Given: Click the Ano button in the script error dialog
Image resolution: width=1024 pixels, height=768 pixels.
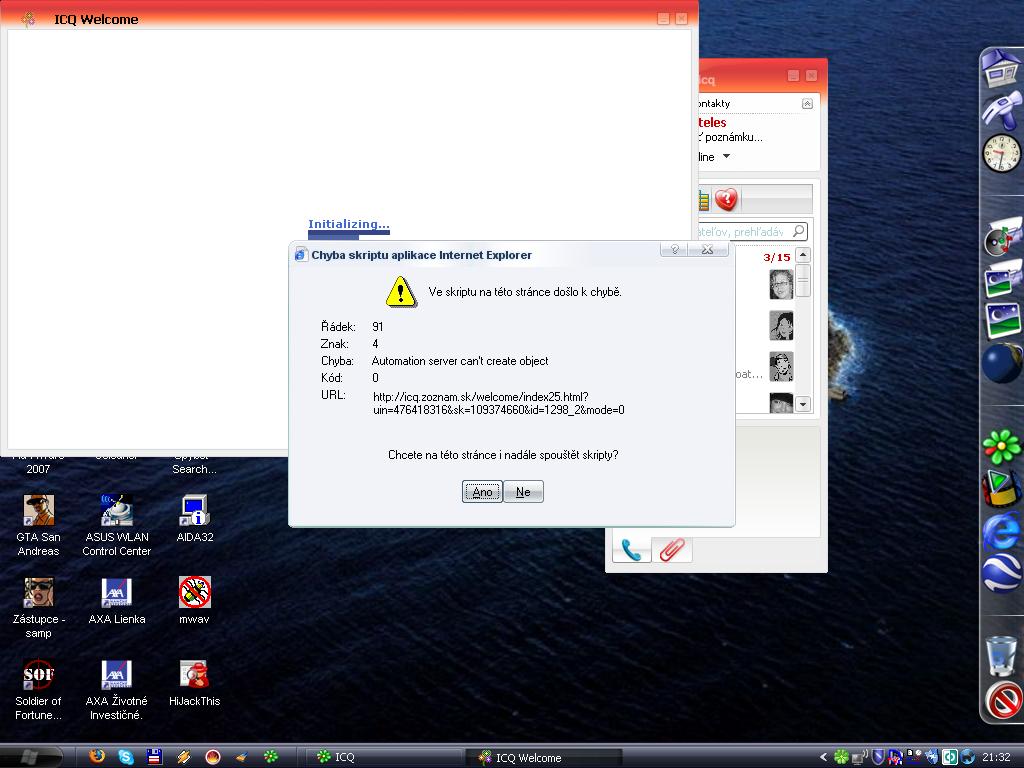Looking at the screenshot, I should point(482,492).
